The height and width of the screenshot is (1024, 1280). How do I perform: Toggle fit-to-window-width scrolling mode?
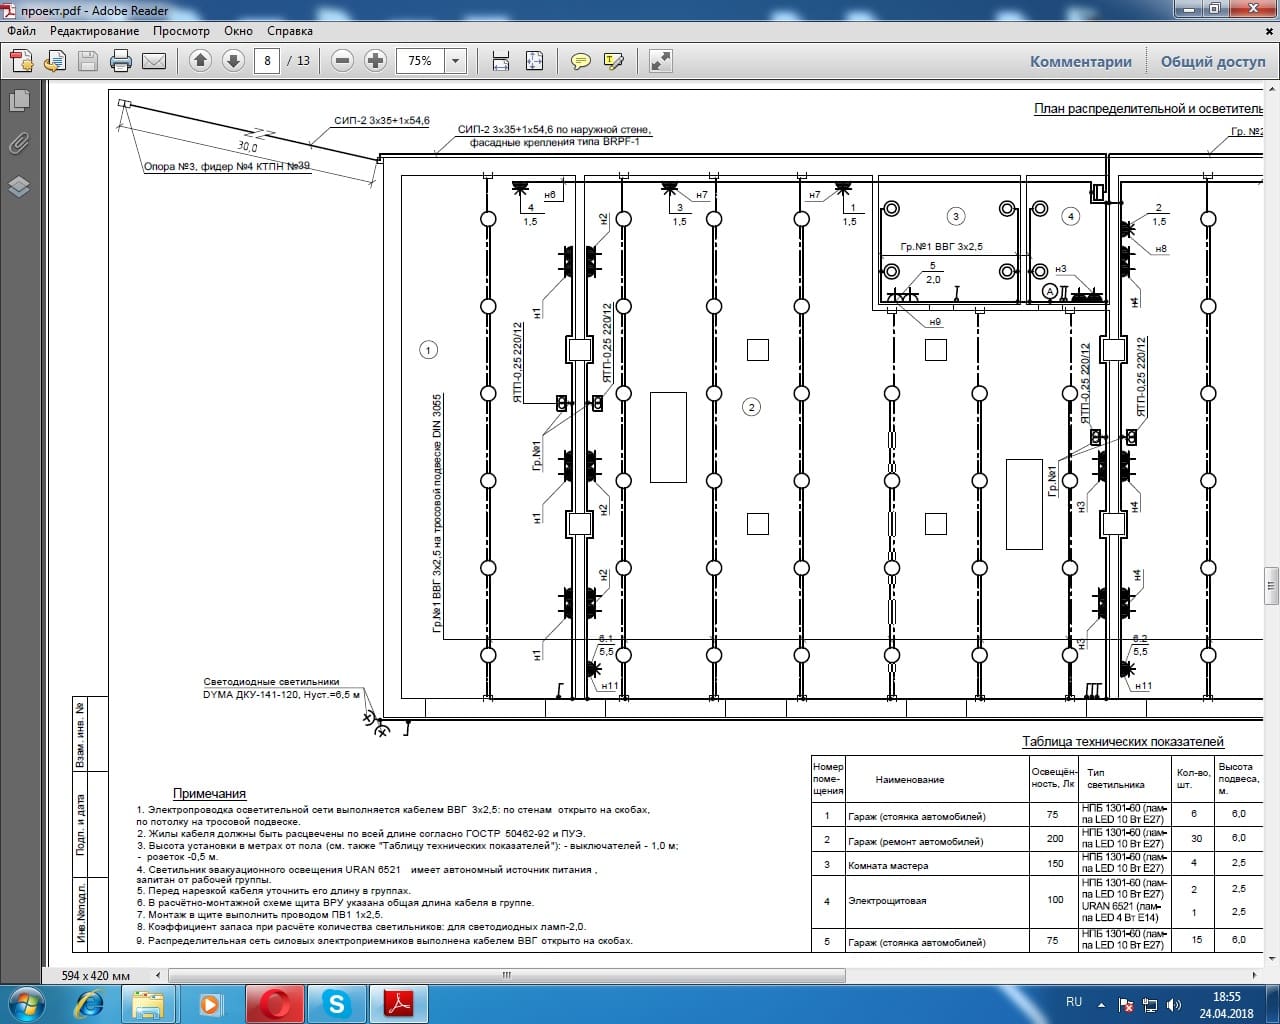501,61
